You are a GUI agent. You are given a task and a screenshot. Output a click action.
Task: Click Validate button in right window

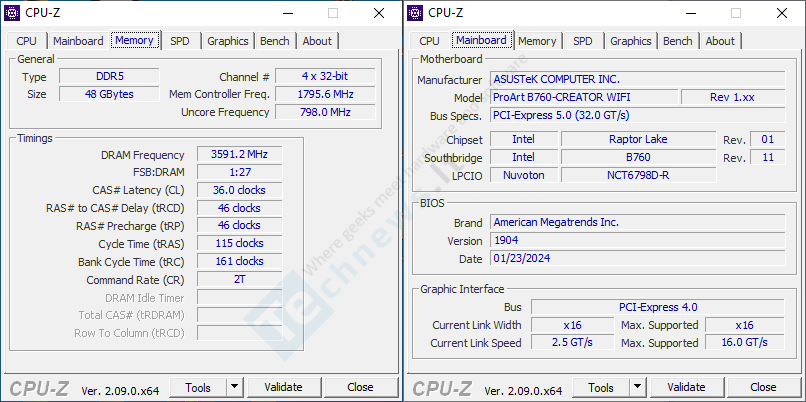coord(686,387)
